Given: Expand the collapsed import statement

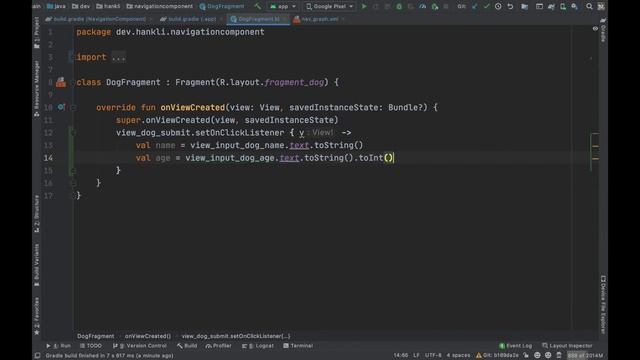Looking at the screenshot, I should tap(118, 57).
